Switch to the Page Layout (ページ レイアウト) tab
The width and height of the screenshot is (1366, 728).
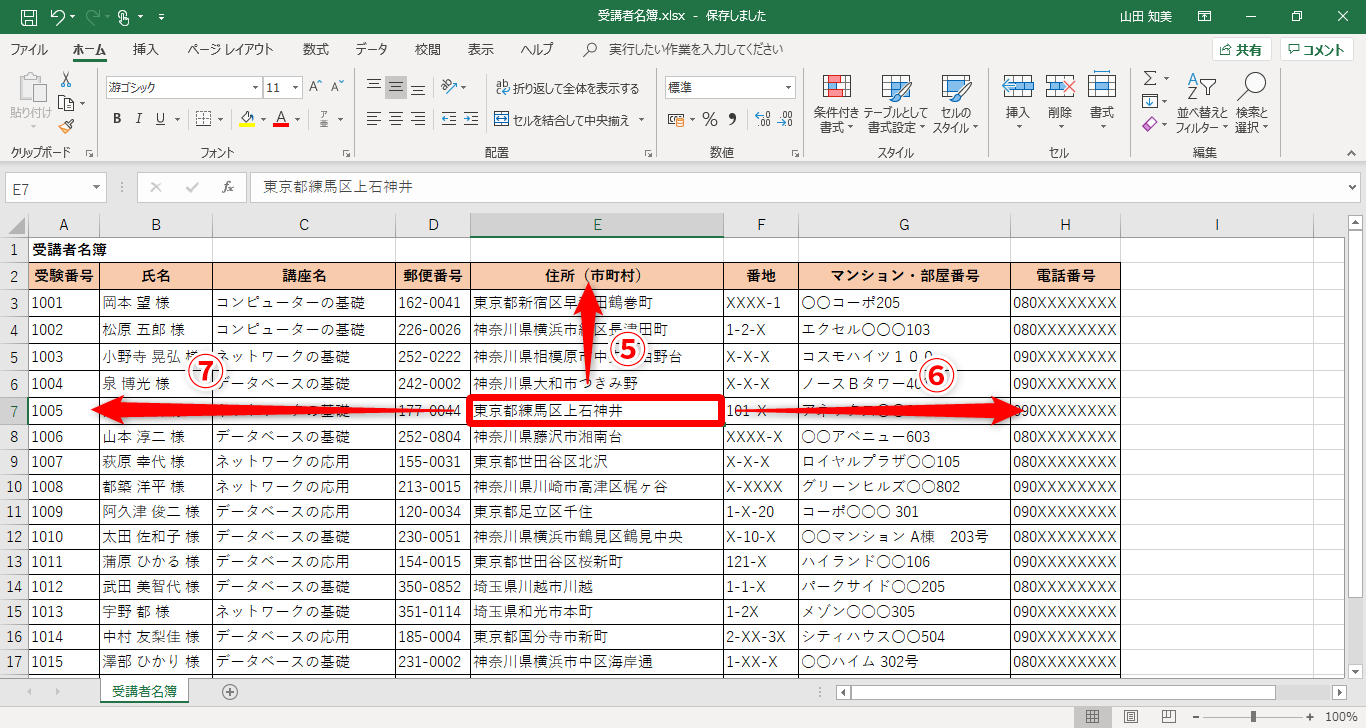tap(230, 49)
